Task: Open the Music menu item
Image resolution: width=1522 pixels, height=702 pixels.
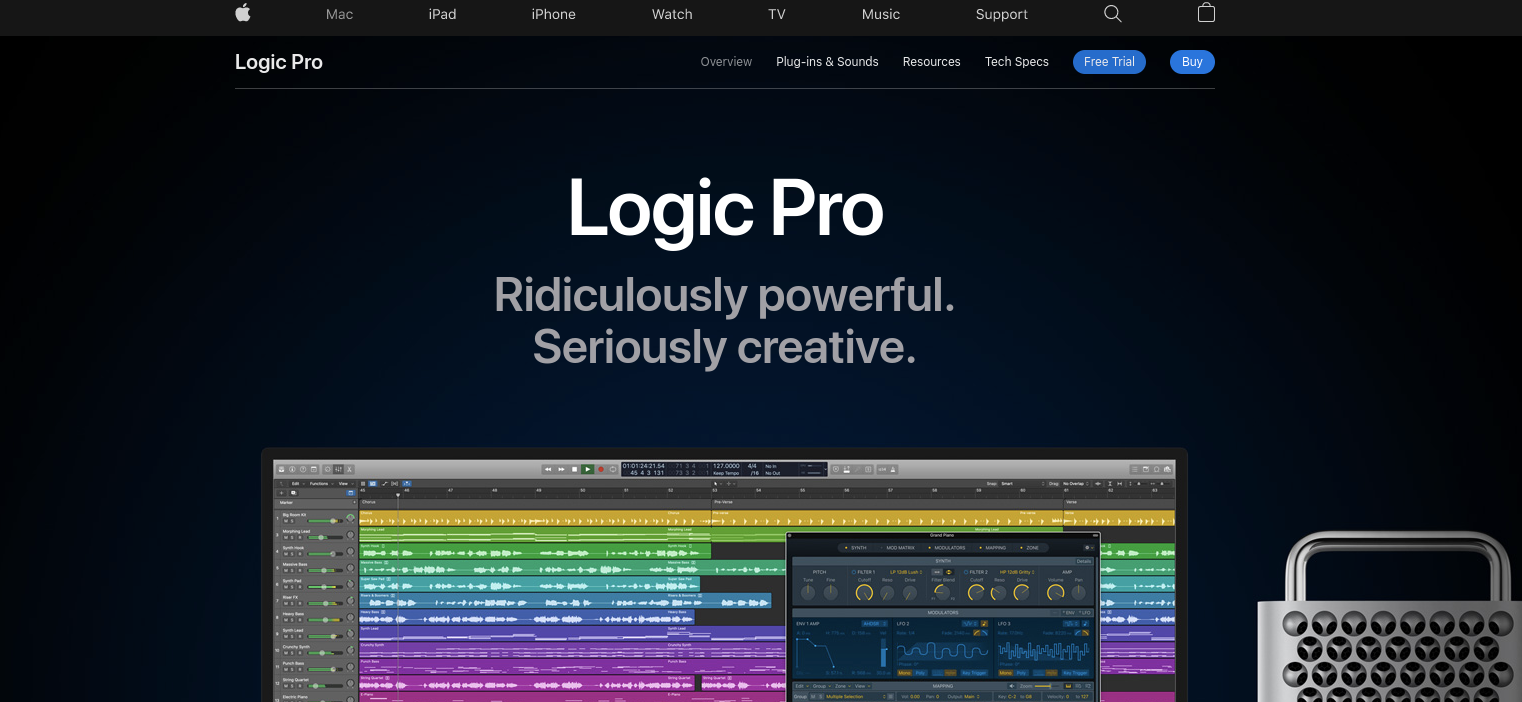Action: click(881, 14)
